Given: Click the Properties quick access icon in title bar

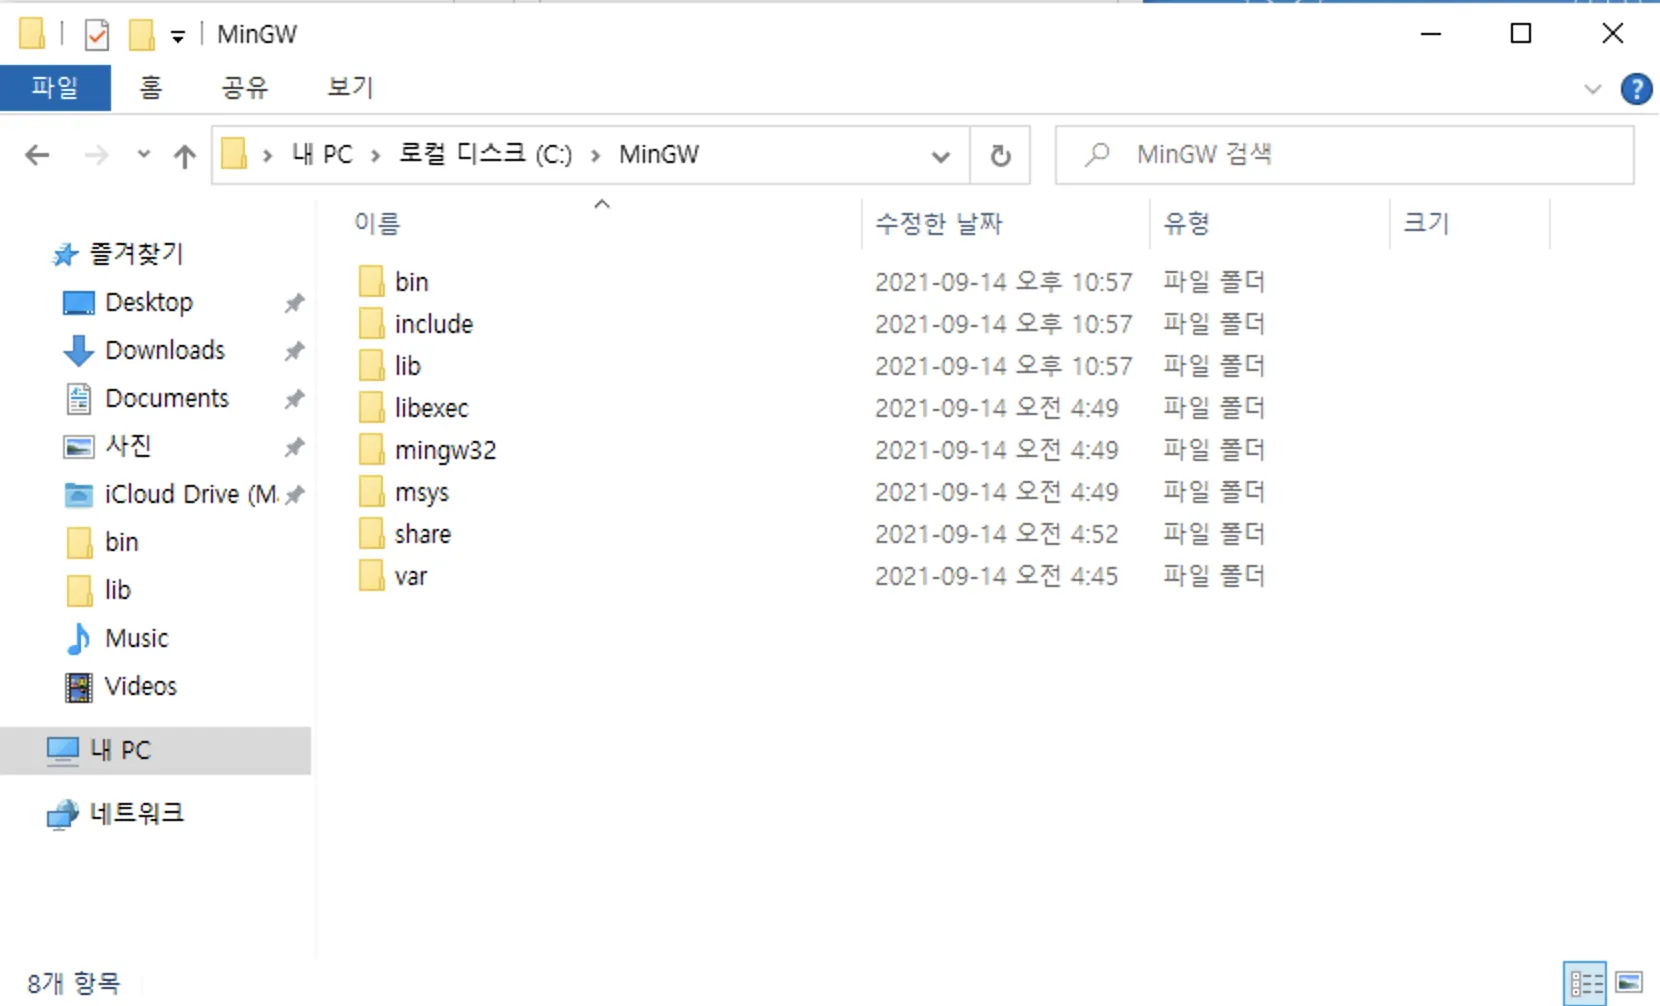Looking at the screenshot, I should coord(96,35).
